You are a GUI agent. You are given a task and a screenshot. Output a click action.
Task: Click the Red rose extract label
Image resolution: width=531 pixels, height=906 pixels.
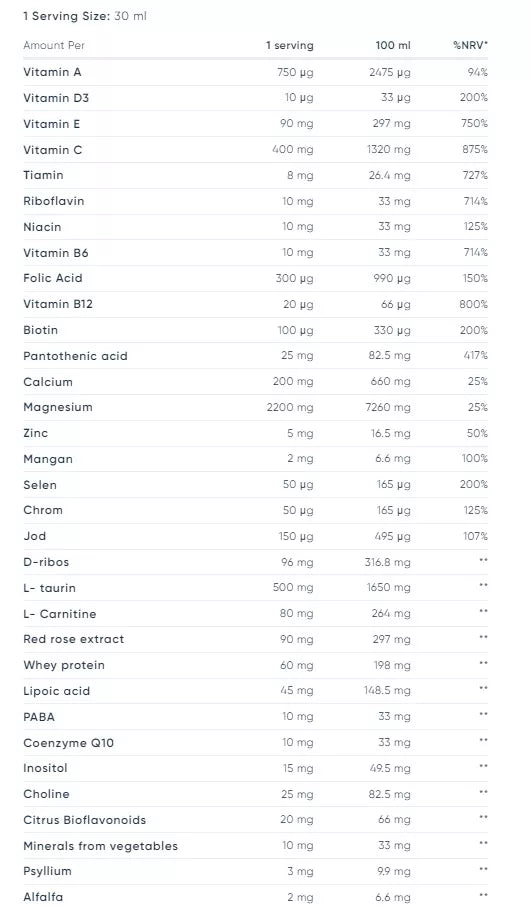point(73,639)
